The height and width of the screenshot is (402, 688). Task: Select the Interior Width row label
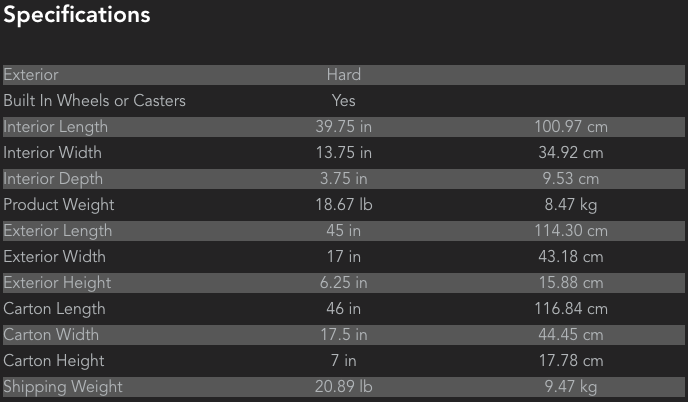[52, 153]
